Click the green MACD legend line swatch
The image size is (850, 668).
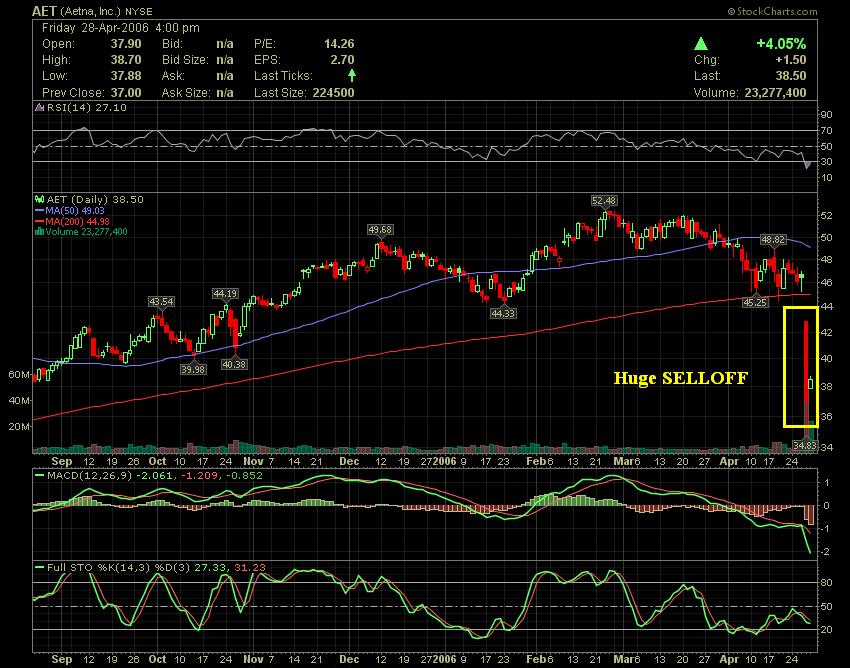[40, 476]
